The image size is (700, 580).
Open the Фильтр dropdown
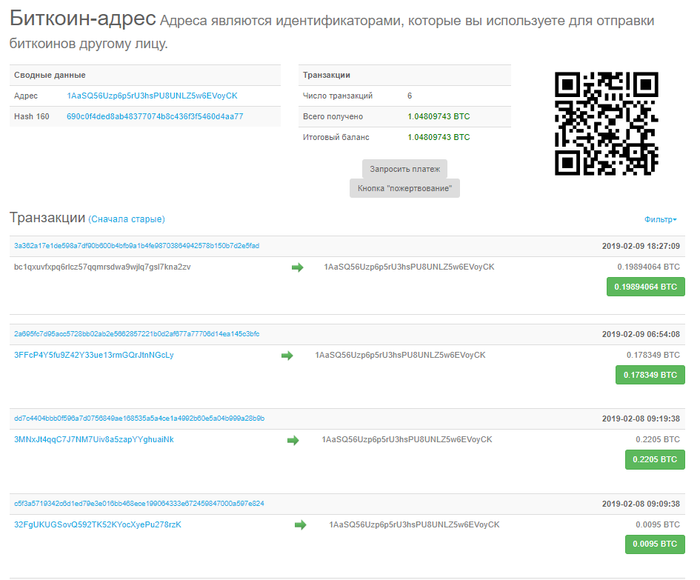point(660,219)
